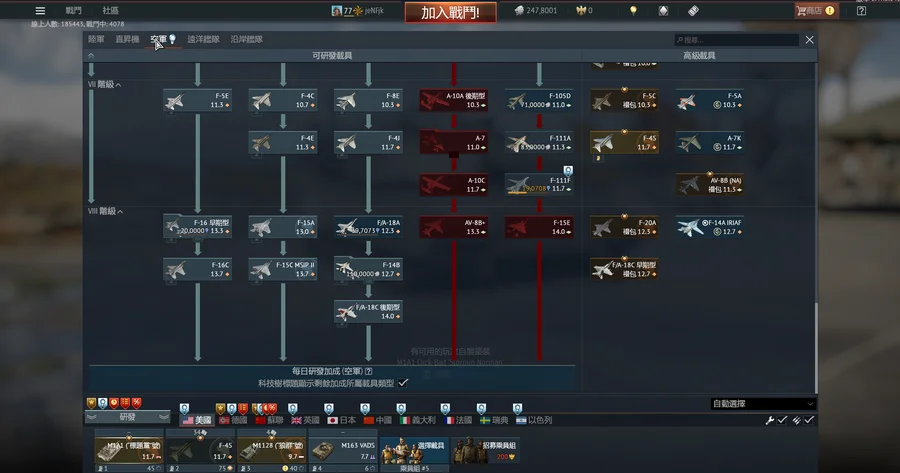The width and height of the screenshot is (900, 473).
Task: Select the 蘇聯 nation tab
Action: click(269, 420)
